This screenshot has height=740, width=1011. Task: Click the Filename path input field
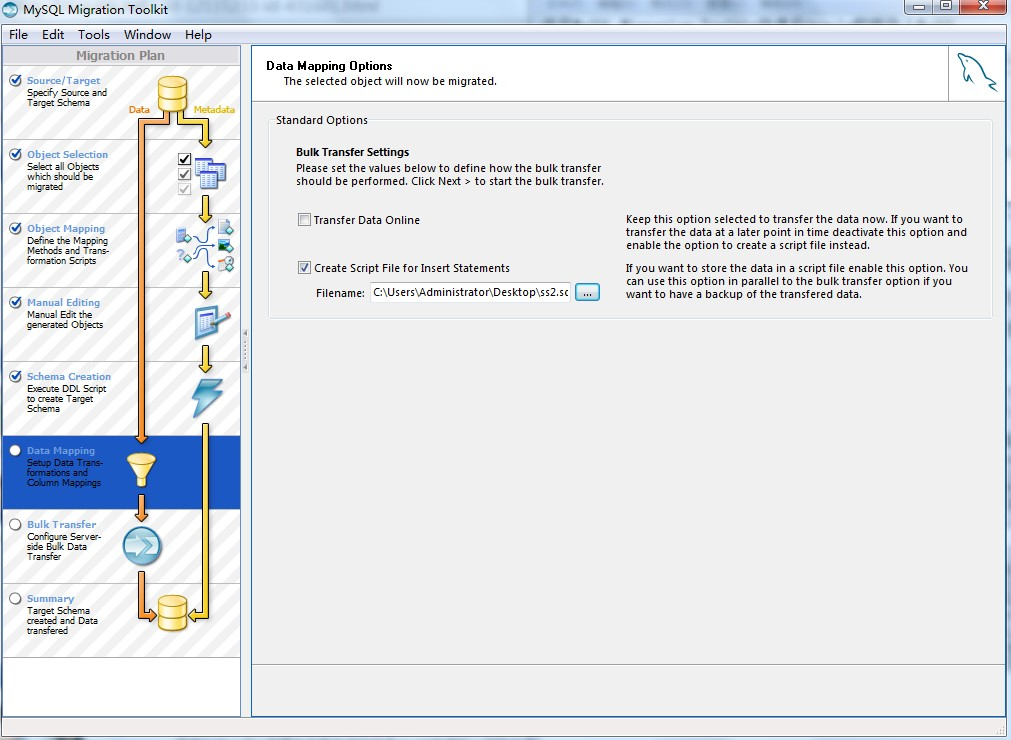[470, 292]
